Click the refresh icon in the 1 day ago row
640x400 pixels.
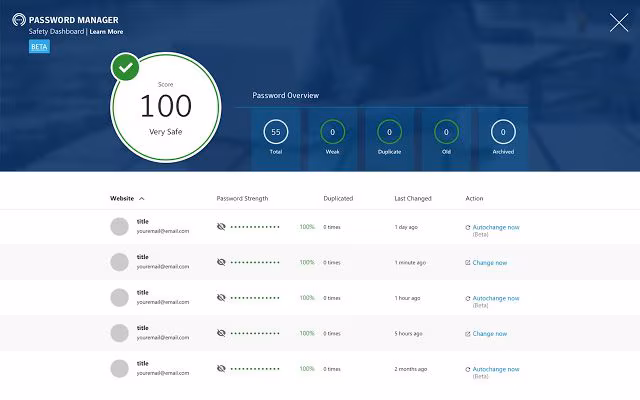click(x=468, y=228)
